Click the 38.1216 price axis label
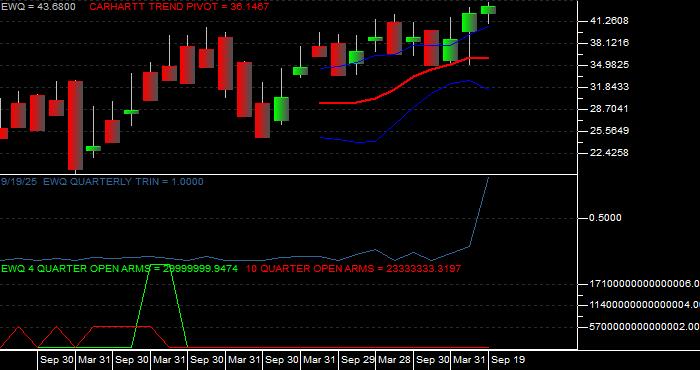 pos(598,43)
